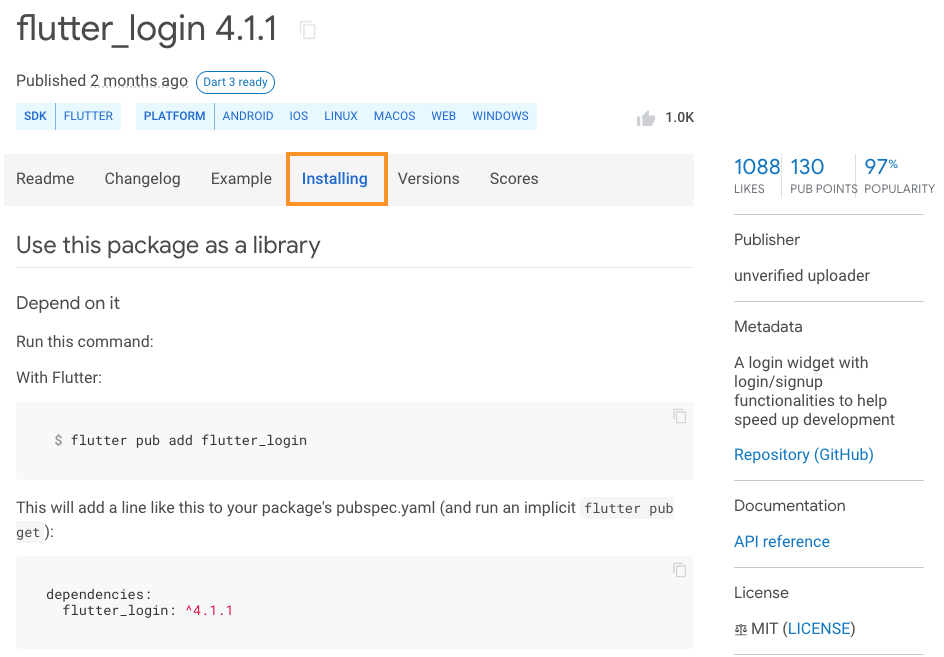944x657 pixels.
Task: Click the FLUTTER SDK tag
Action: (x=88, y=116)
